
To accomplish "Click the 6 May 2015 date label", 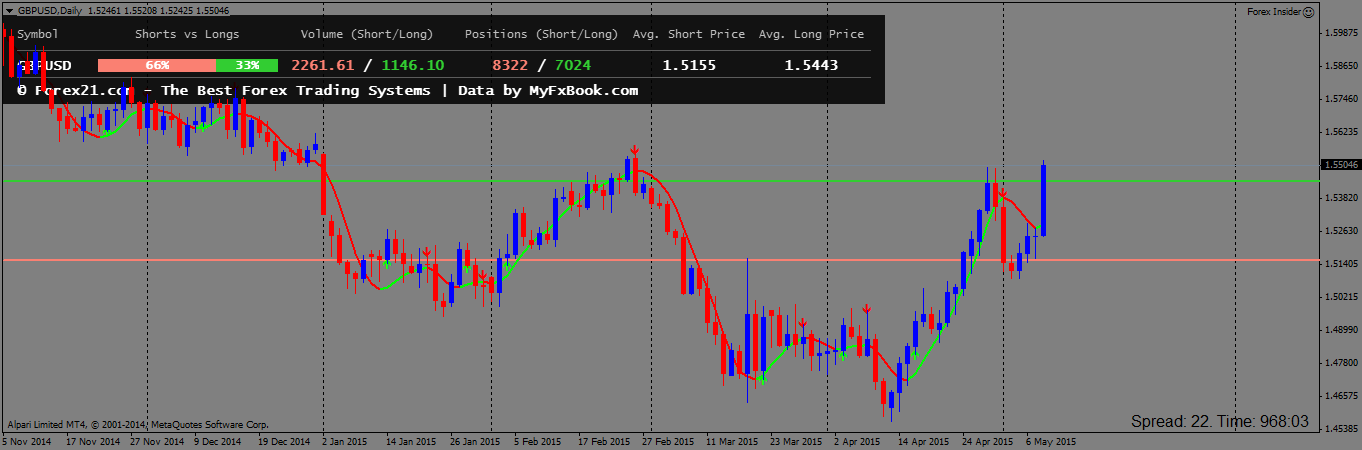I will click(1050, 440).
